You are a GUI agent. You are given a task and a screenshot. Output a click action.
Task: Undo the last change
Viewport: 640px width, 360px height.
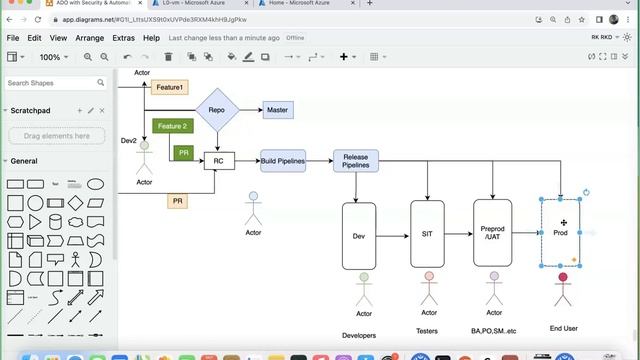(x=127, y=57)
